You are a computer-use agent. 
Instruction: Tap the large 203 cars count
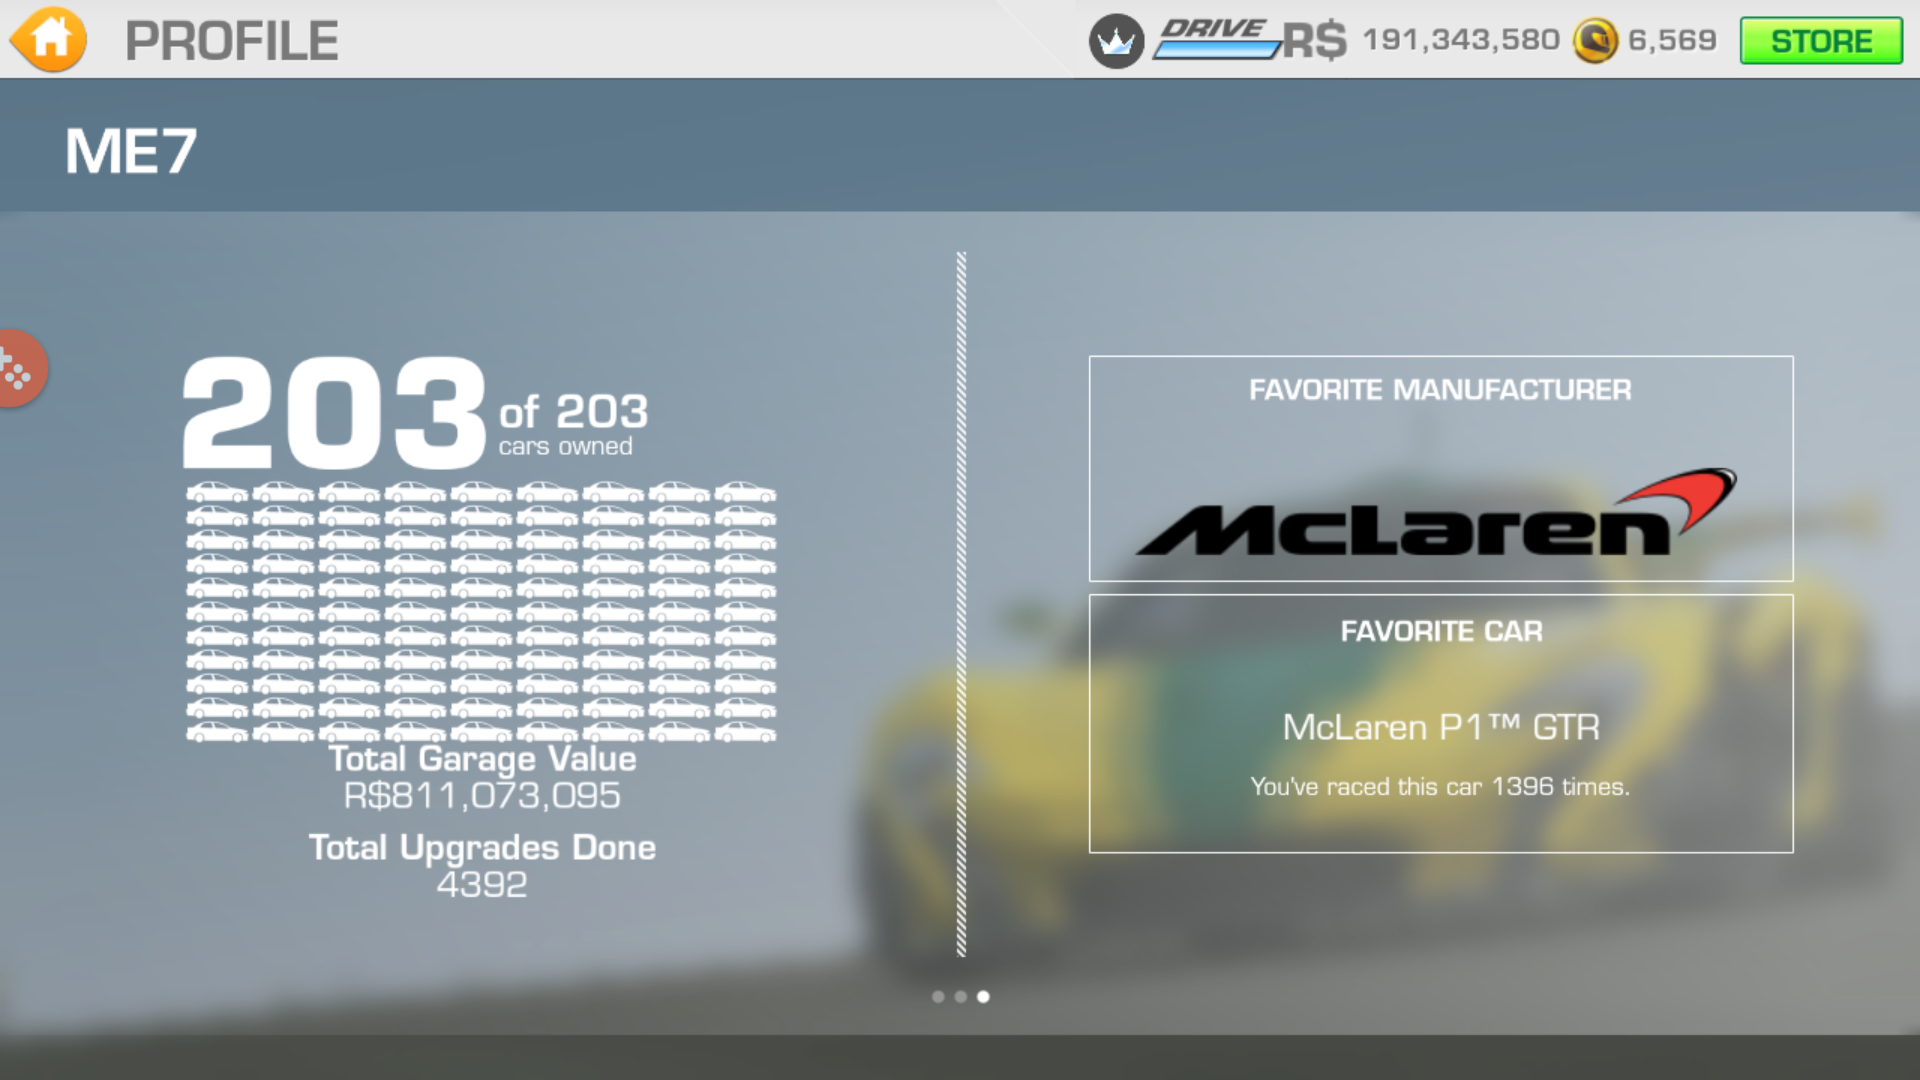tap(334, 413)
